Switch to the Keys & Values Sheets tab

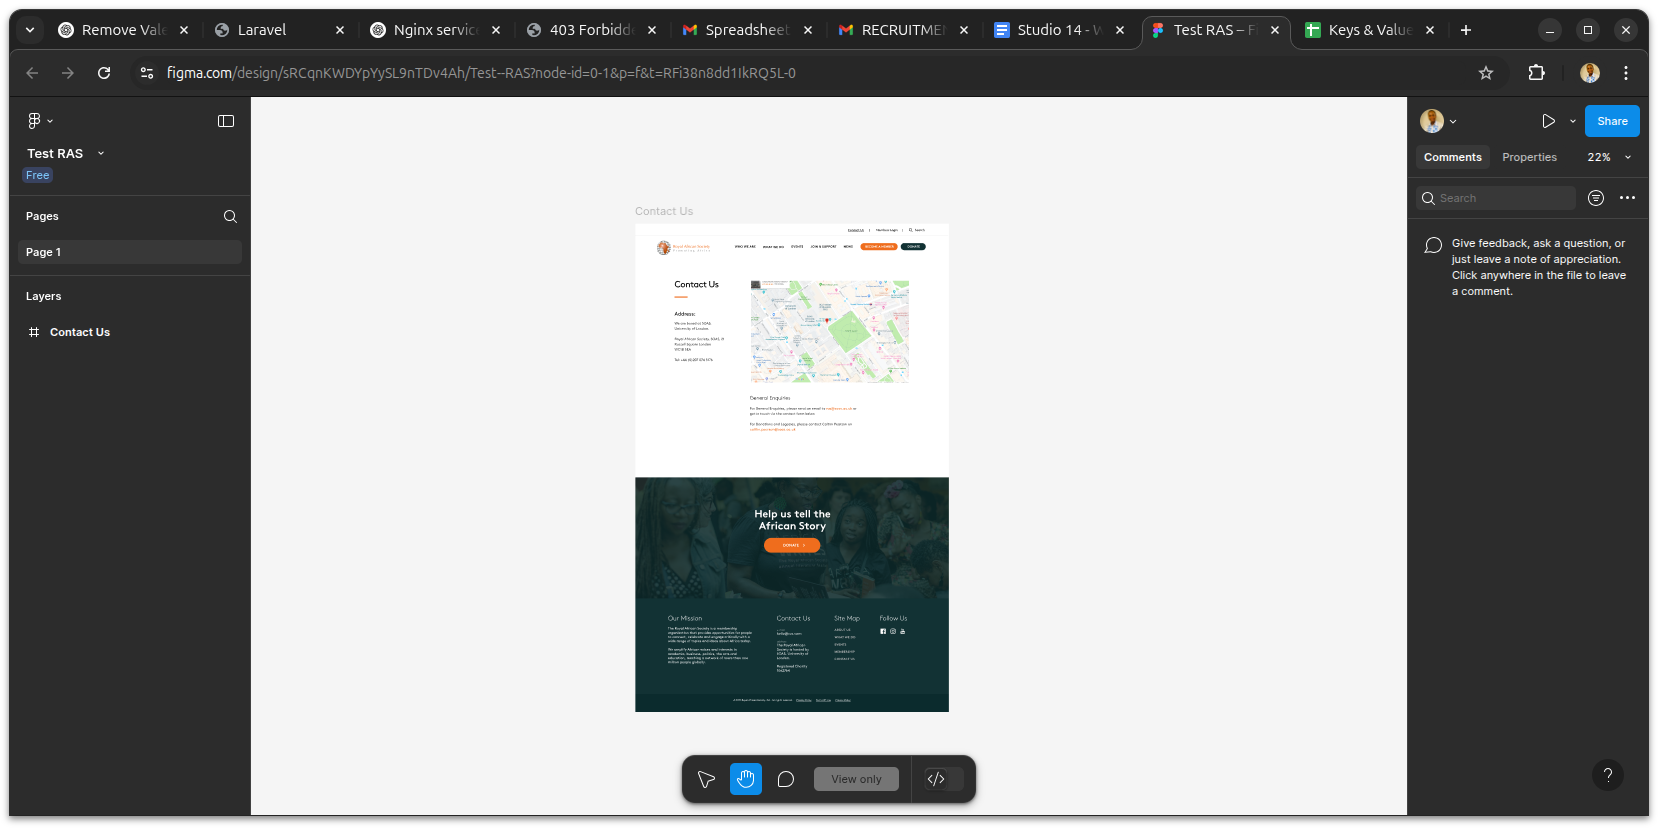point(1370,30)
